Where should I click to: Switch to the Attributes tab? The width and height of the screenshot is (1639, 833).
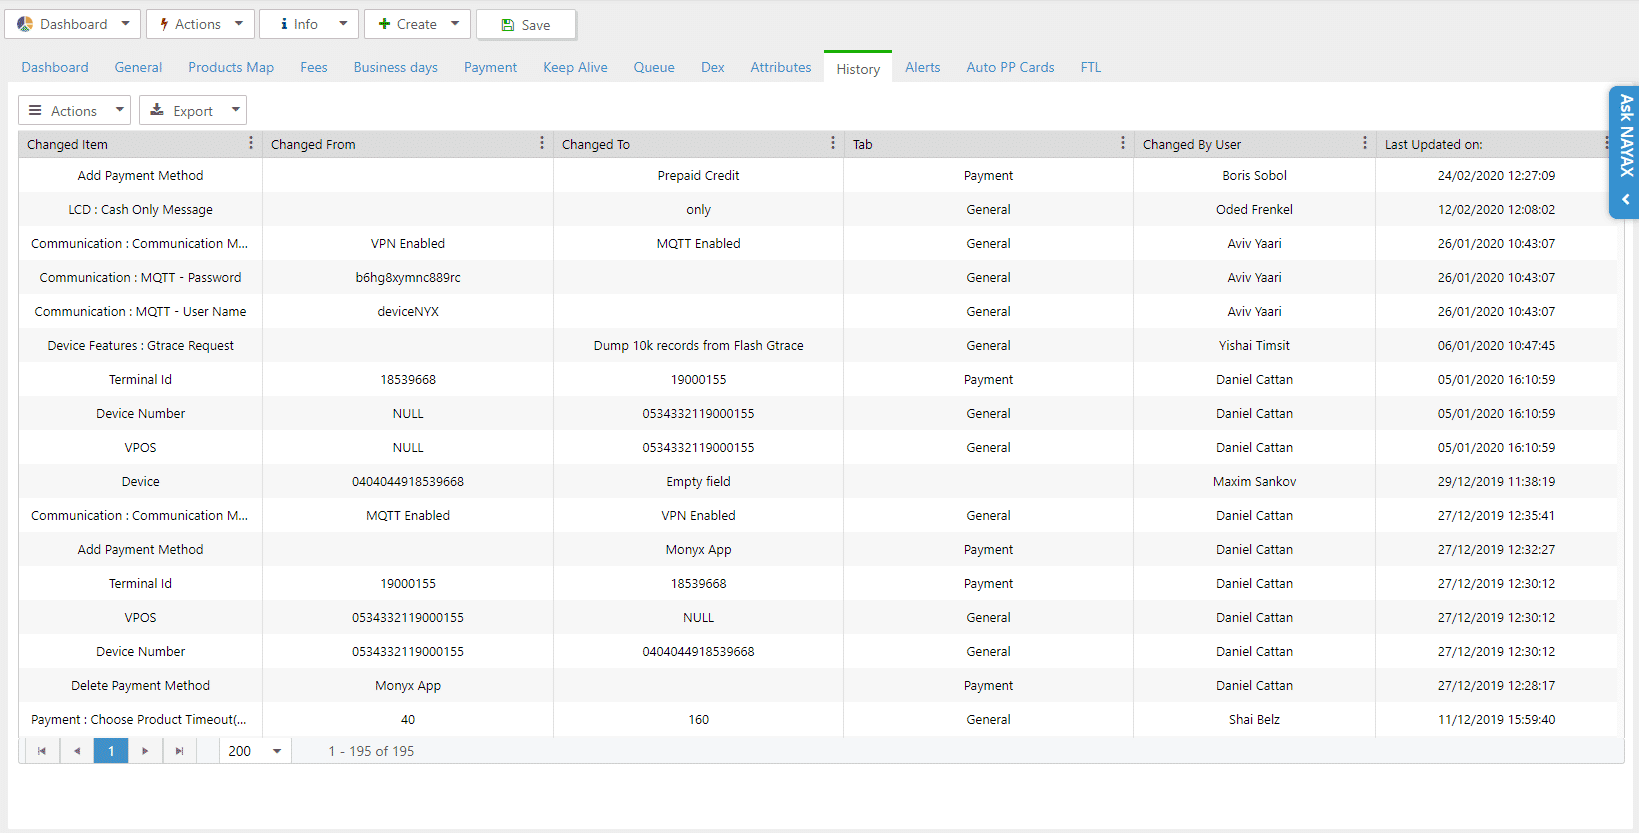(781, 67)
